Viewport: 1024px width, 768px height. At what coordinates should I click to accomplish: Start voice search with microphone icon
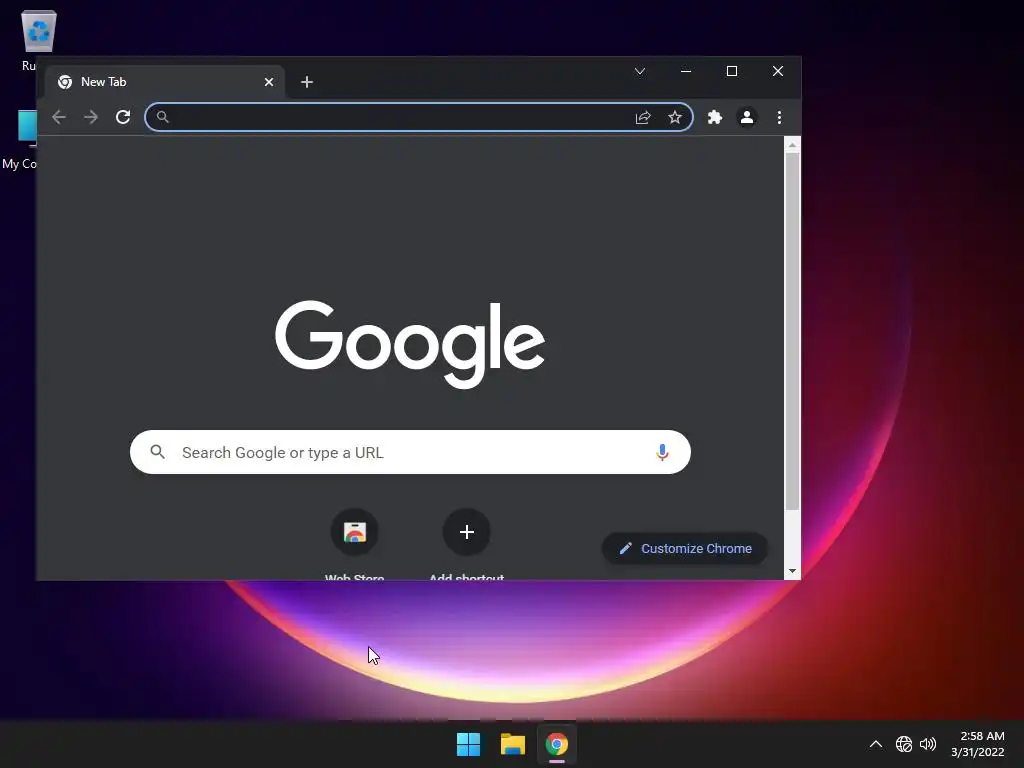(662, 452)
